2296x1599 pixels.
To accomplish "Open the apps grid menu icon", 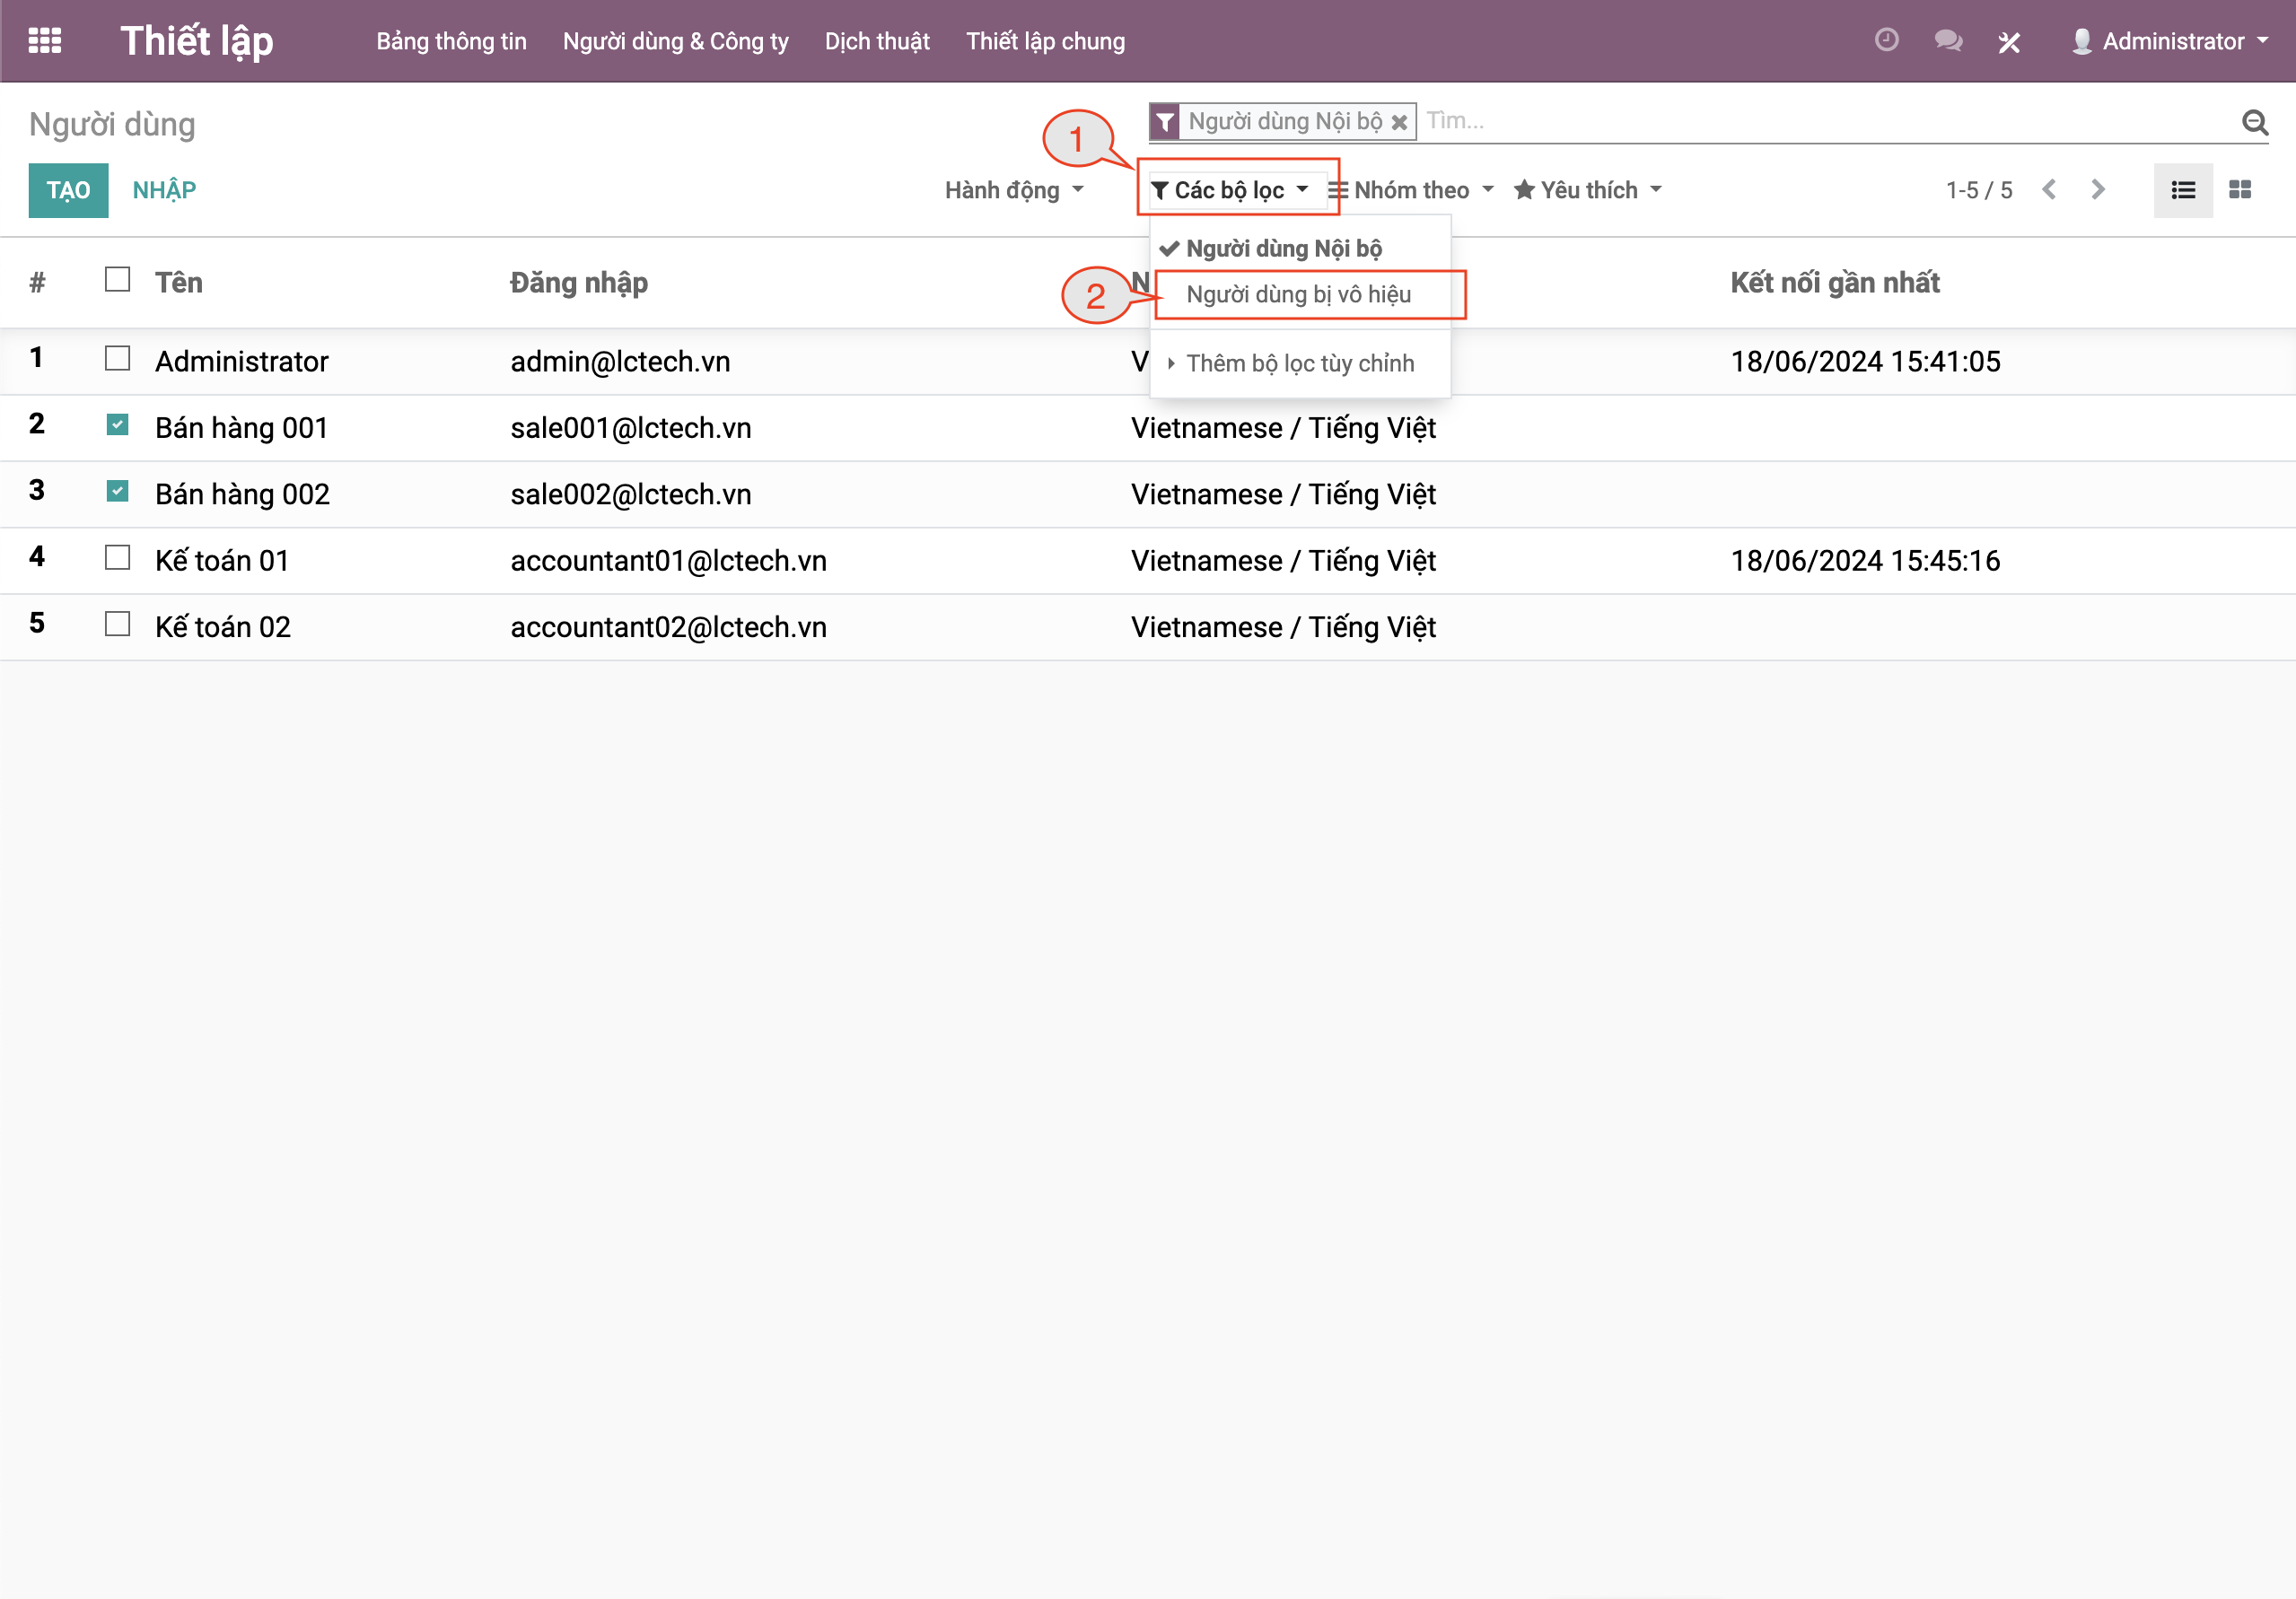I will 44,41.
